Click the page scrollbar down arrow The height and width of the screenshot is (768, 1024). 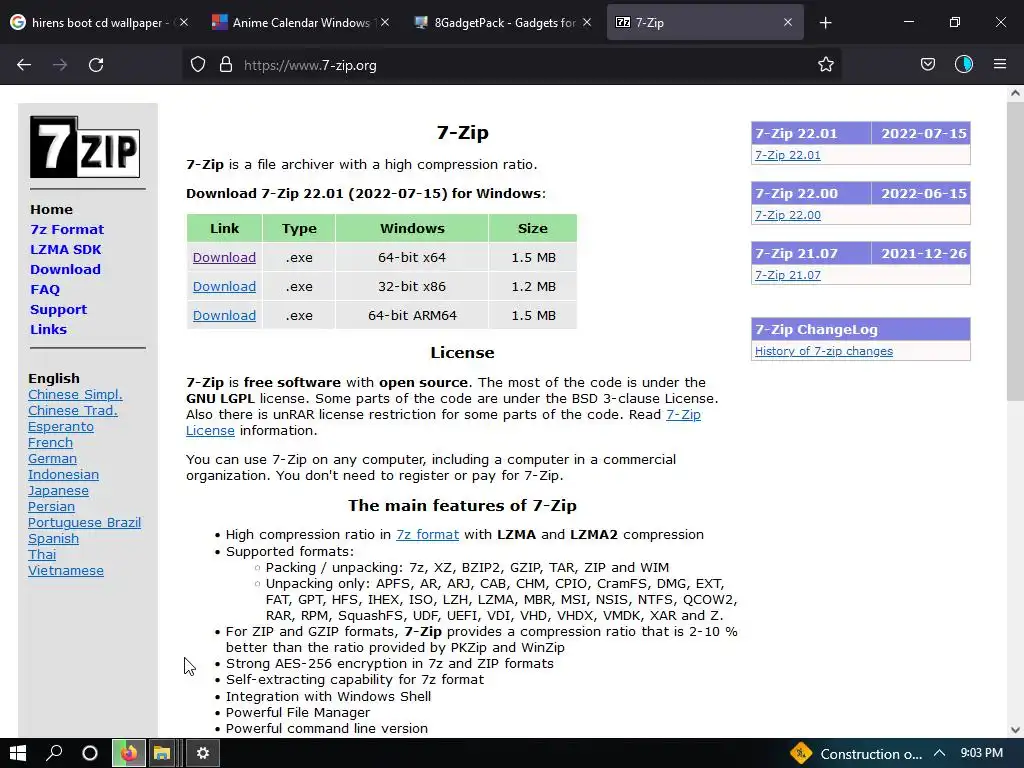[1015, 729]
